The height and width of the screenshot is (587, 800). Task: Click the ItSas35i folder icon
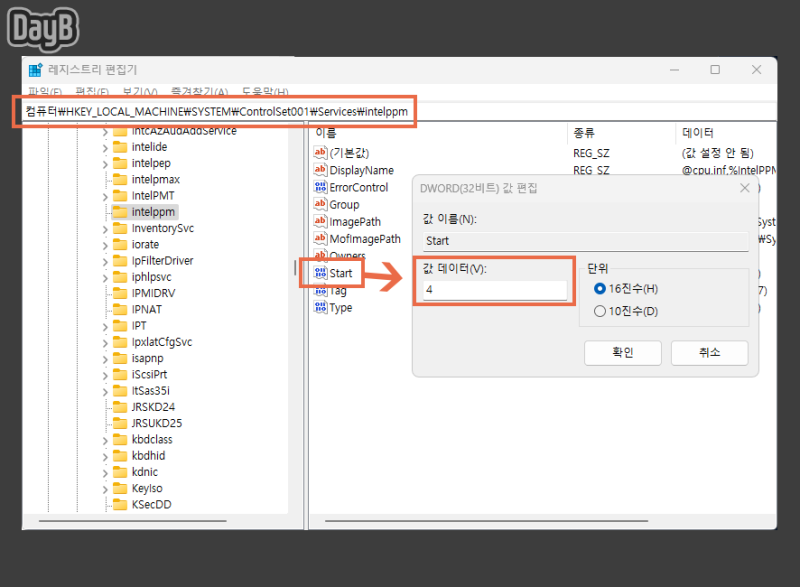[120, 391]
